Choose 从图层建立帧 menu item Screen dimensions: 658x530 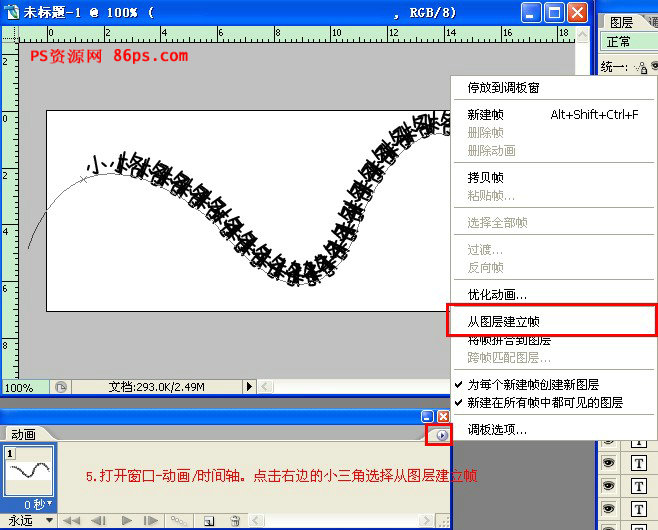click(552, 321)
